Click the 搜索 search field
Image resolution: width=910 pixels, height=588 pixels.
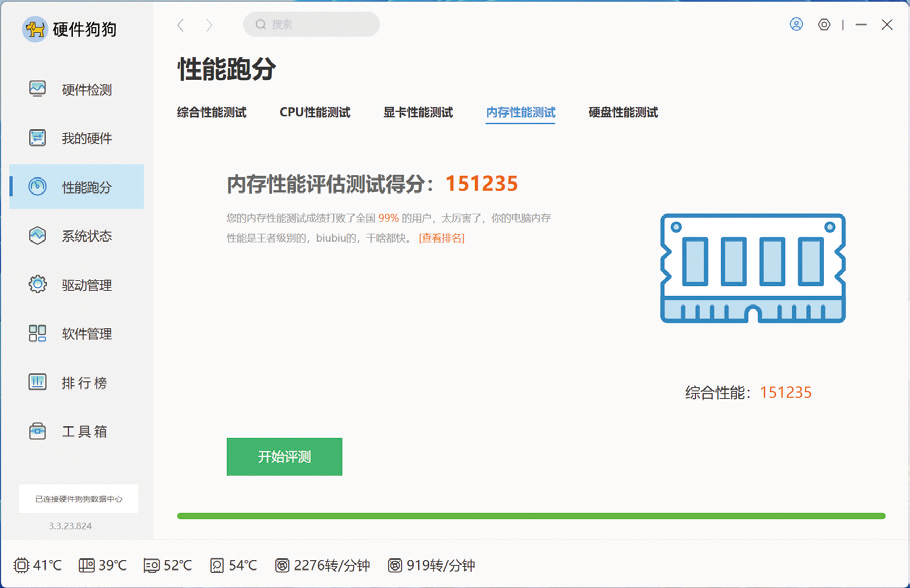(310, 24)
